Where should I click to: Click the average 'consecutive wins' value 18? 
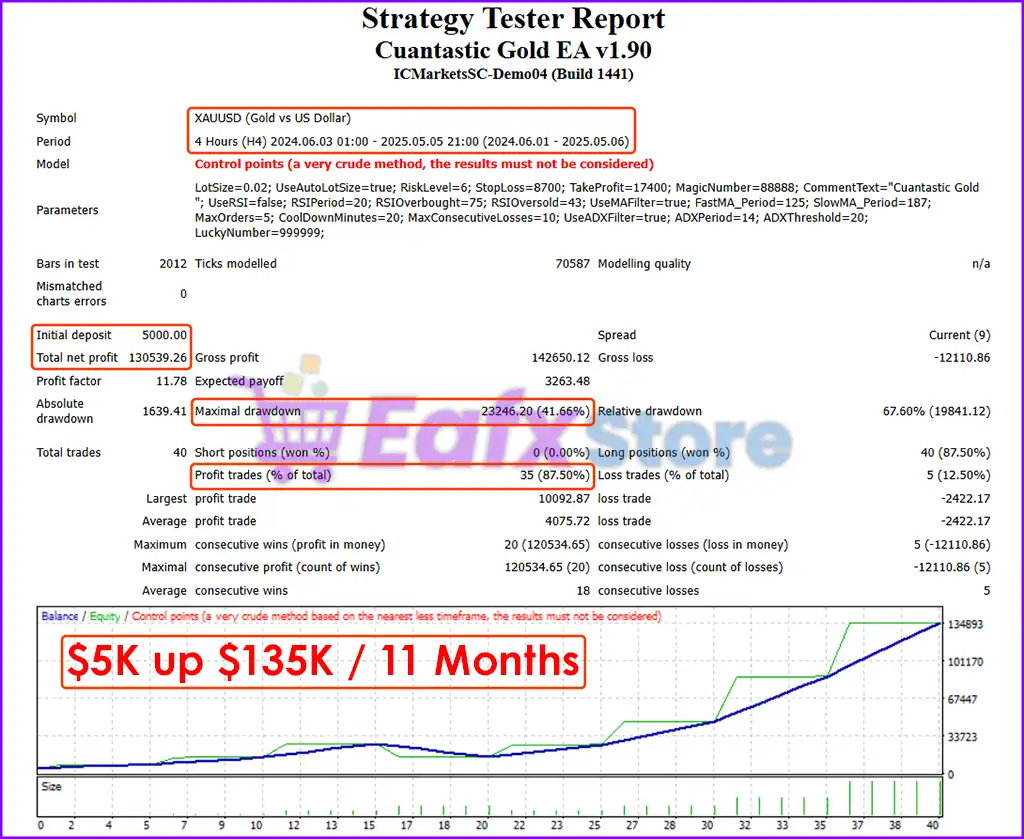pos(583,591)
